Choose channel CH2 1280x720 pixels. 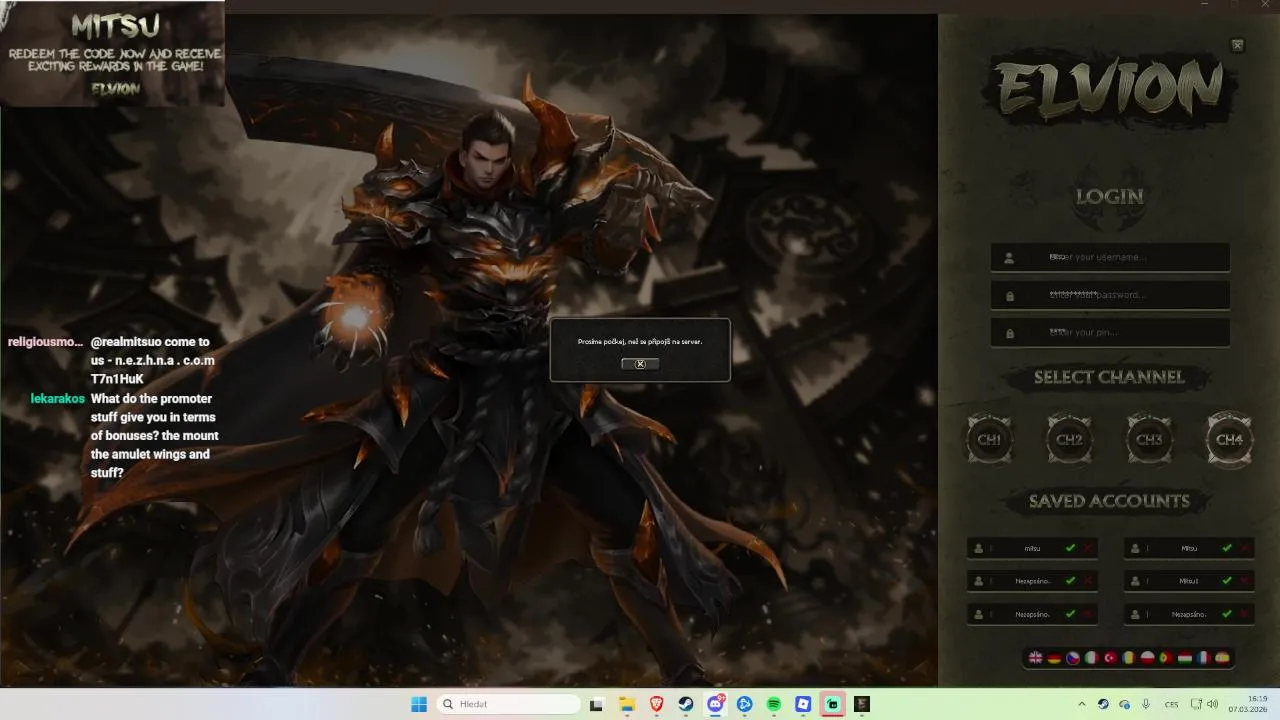click(1069, 439)
